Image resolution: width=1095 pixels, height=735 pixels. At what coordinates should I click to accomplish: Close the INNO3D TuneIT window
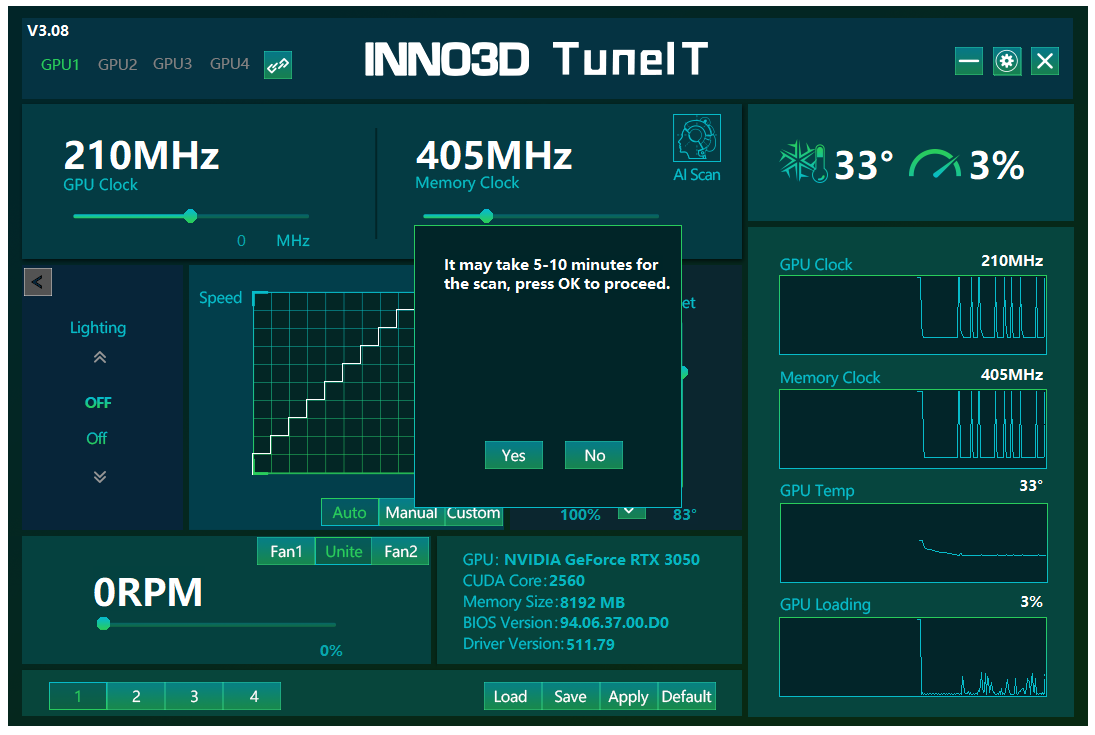(x=1045, y=61)
